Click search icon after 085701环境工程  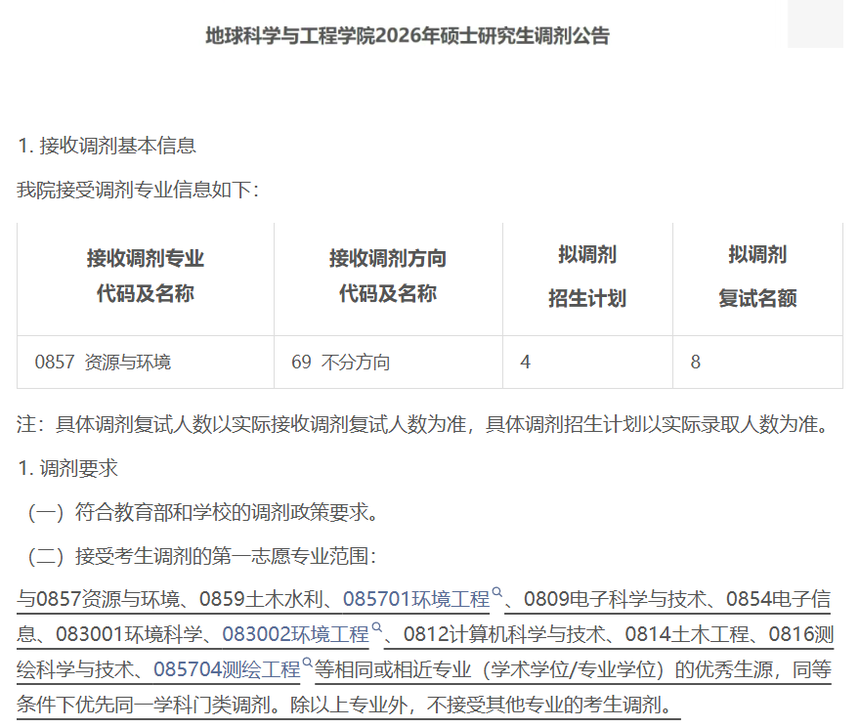pos(497,593)
